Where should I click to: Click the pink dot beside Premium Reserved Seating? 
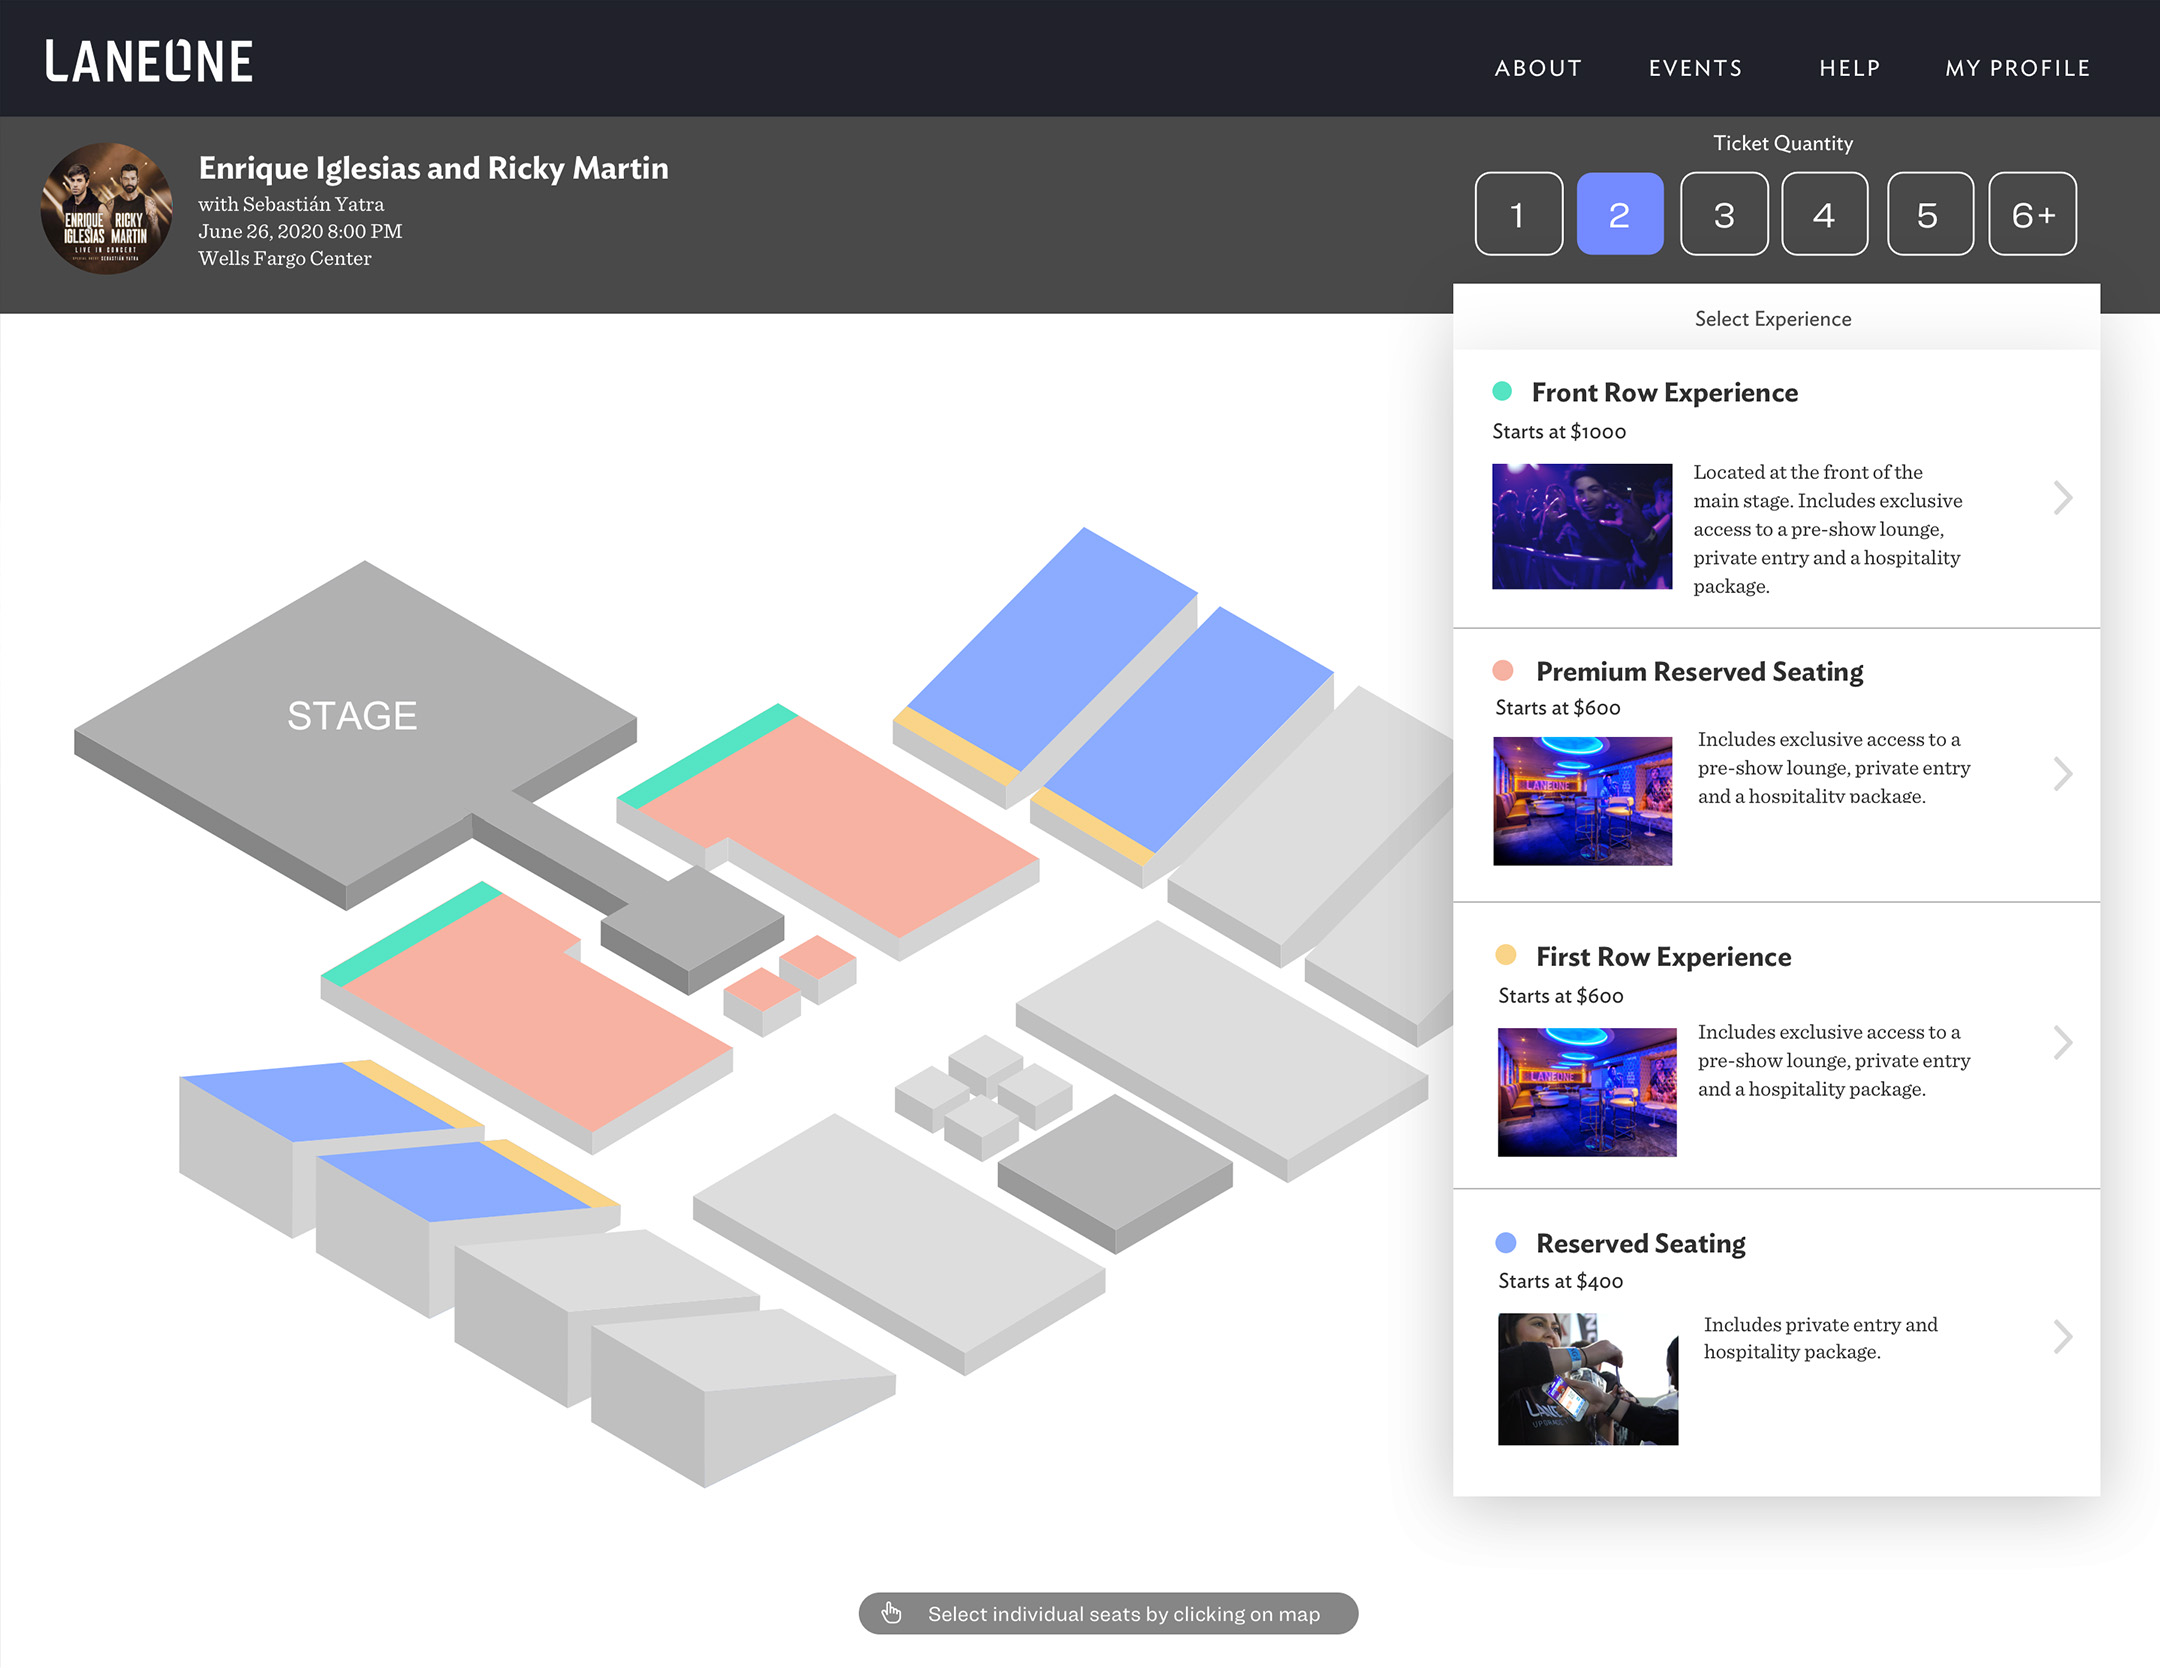coord(1502,670)
